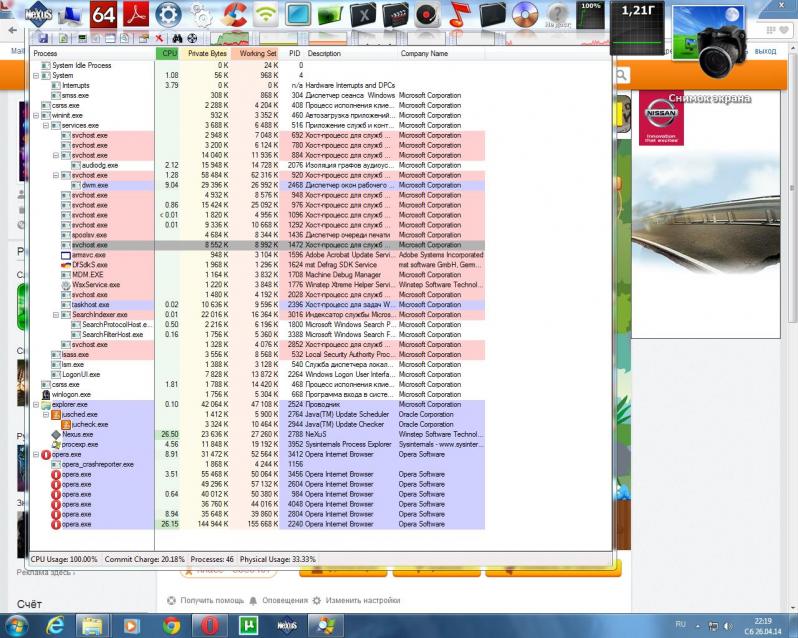Collapse the explorer.exe tree node
This screenshot has height=638, width=798.
36,404
